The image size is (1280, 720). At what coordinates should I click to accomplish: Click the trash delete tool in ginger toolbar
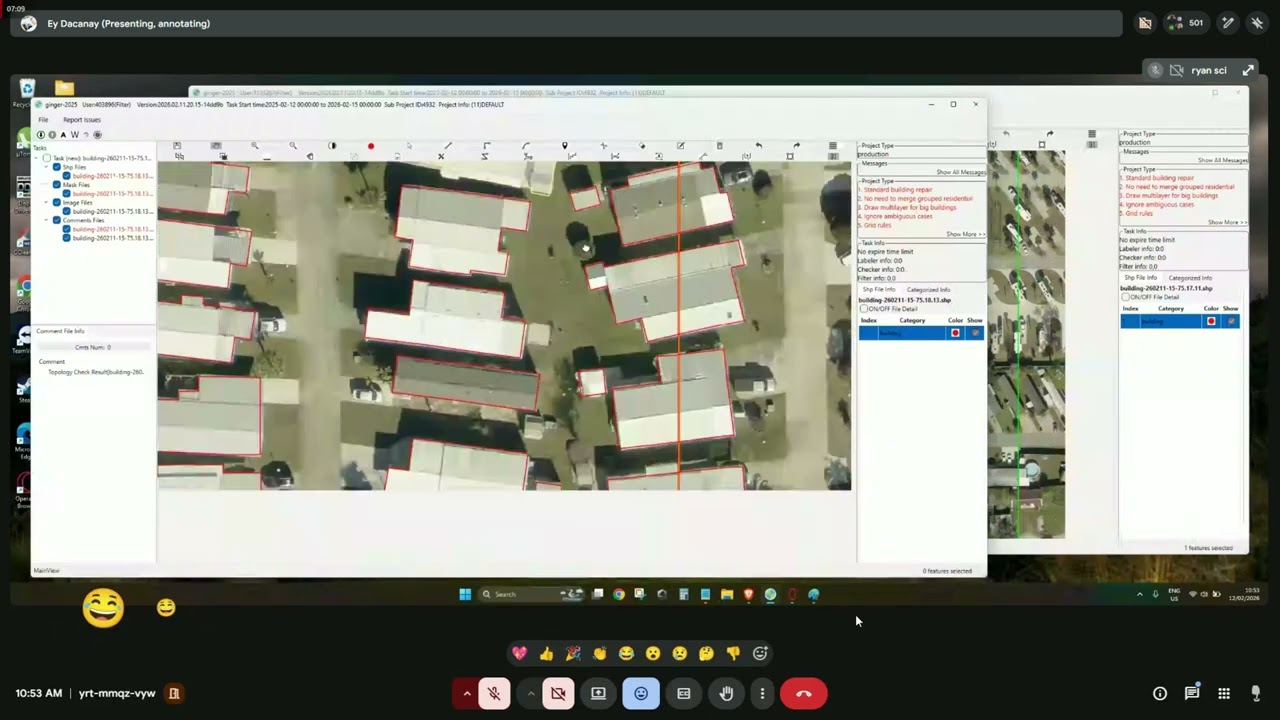tap(719, 146)
